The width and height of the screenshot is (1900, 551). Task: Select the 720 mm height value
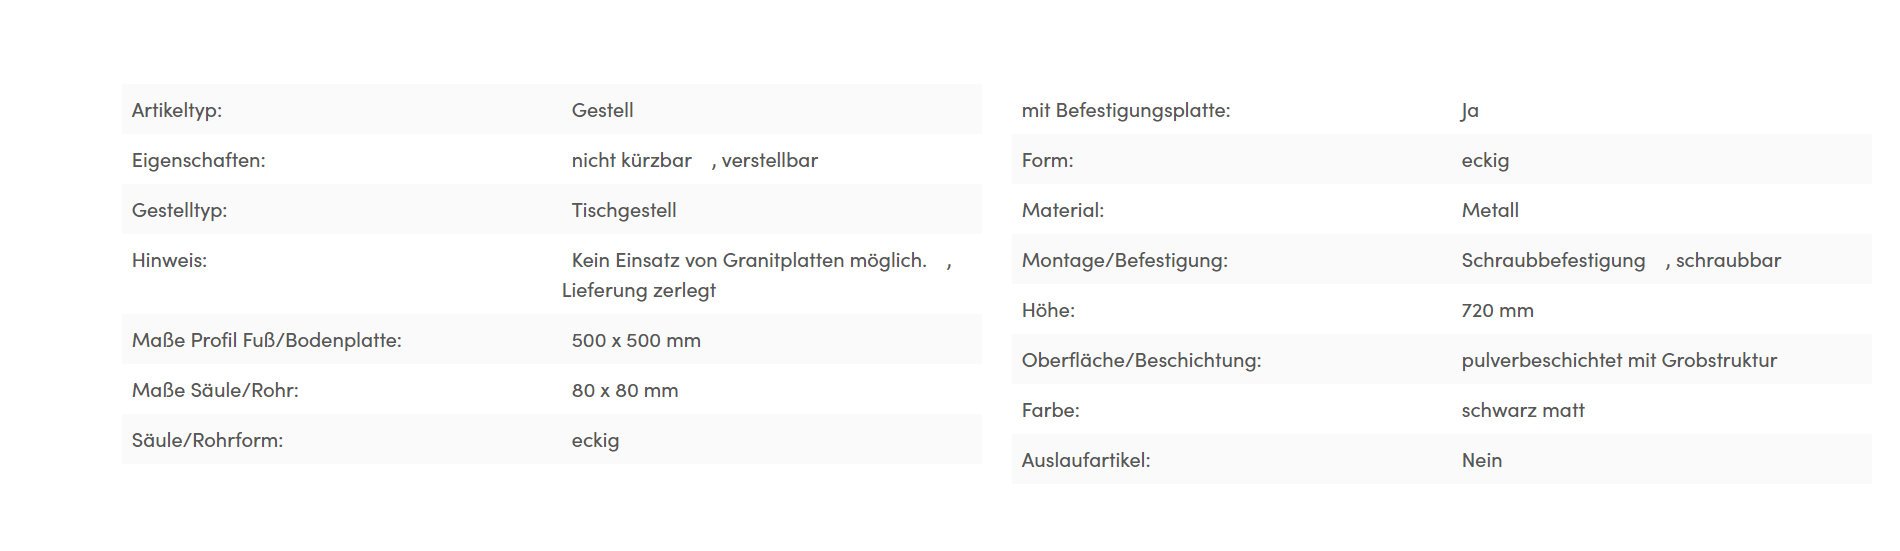(1498, 310)
